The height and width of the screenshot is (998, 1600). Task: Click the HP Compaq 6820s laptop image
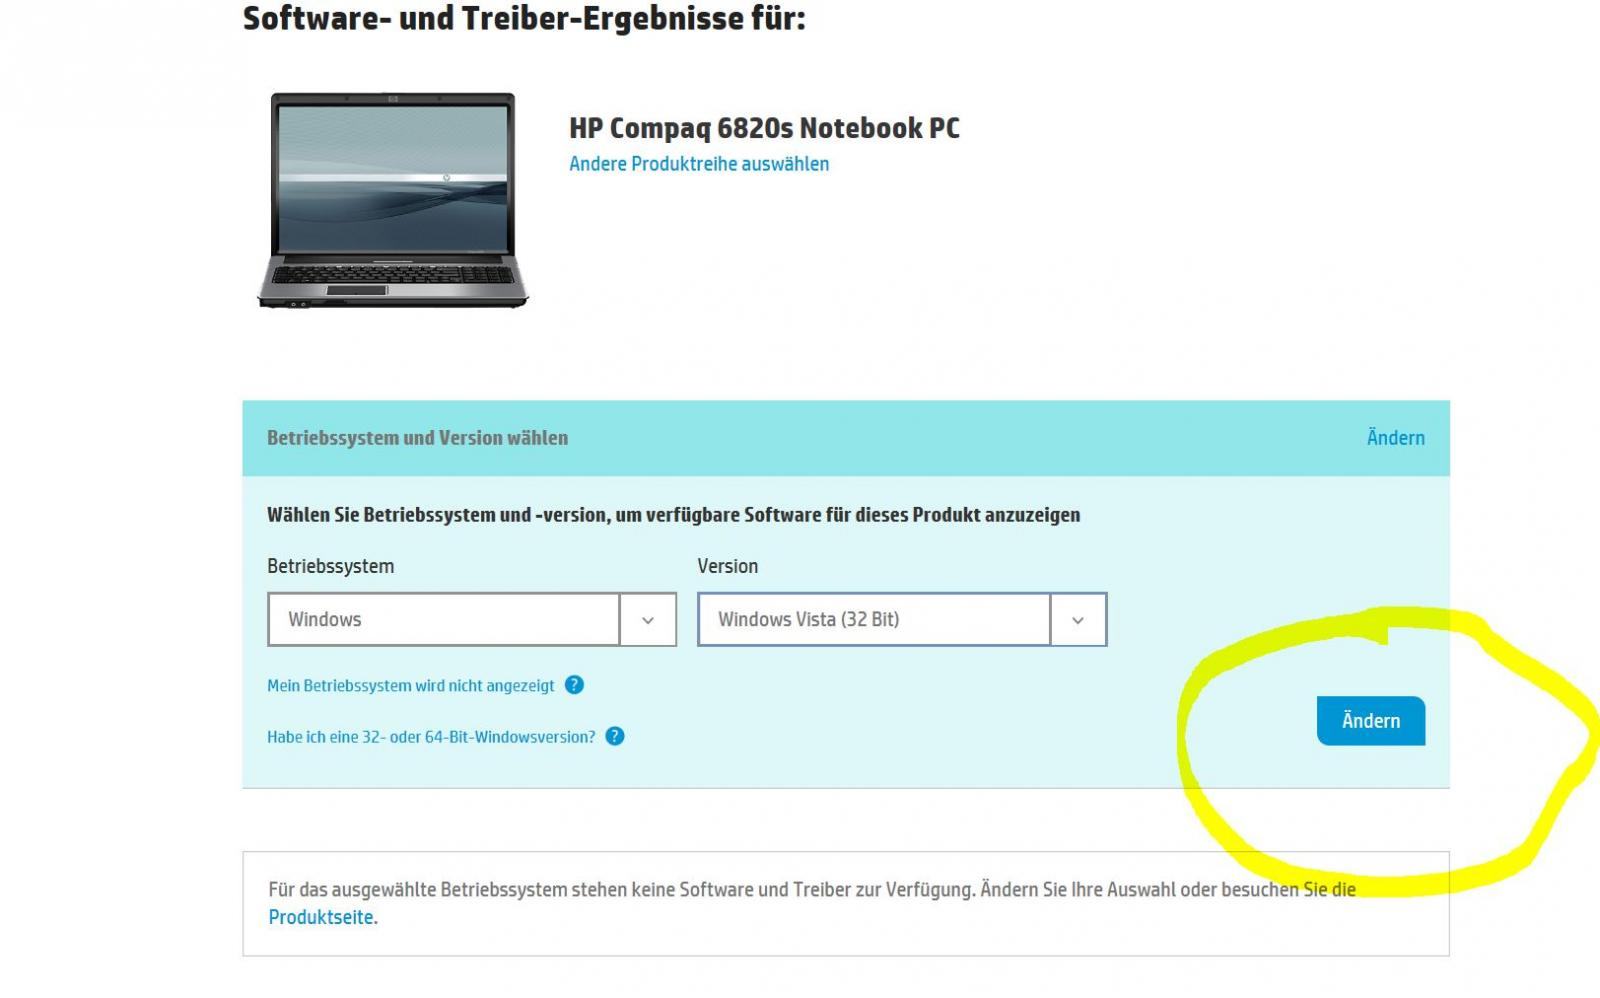coord(393,200)
